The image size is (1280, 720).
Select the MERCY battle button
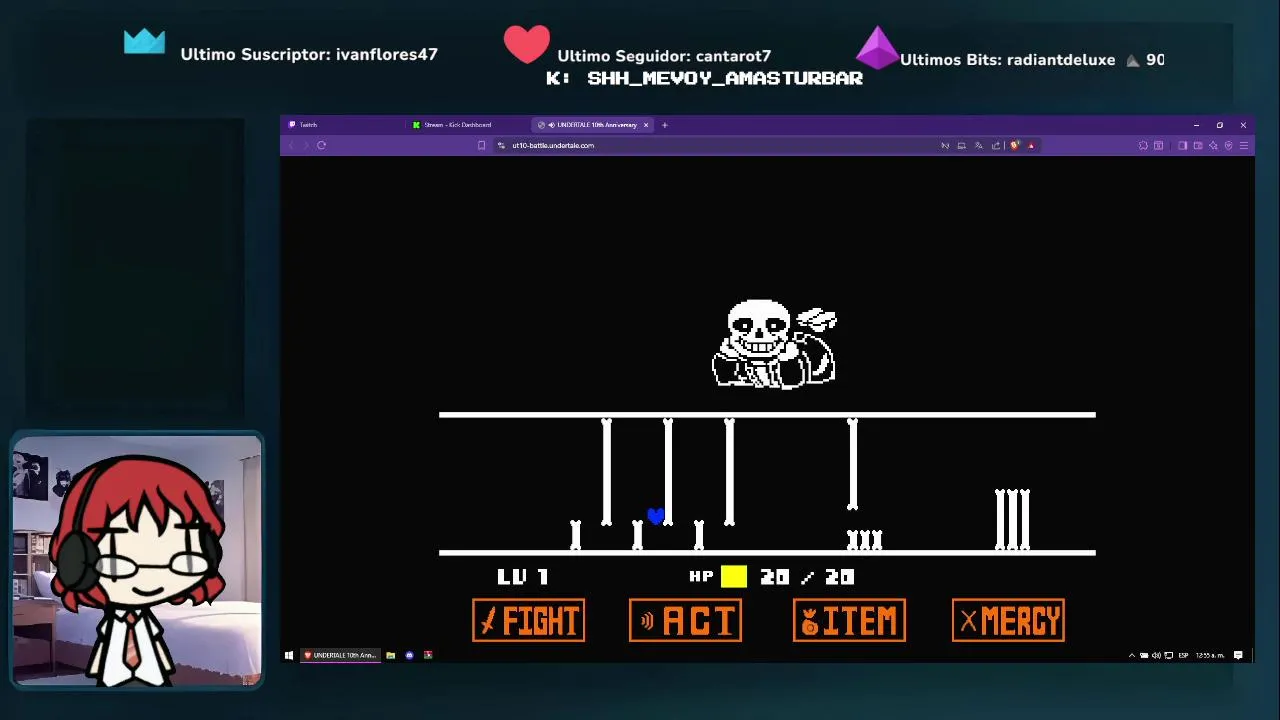1008,621
